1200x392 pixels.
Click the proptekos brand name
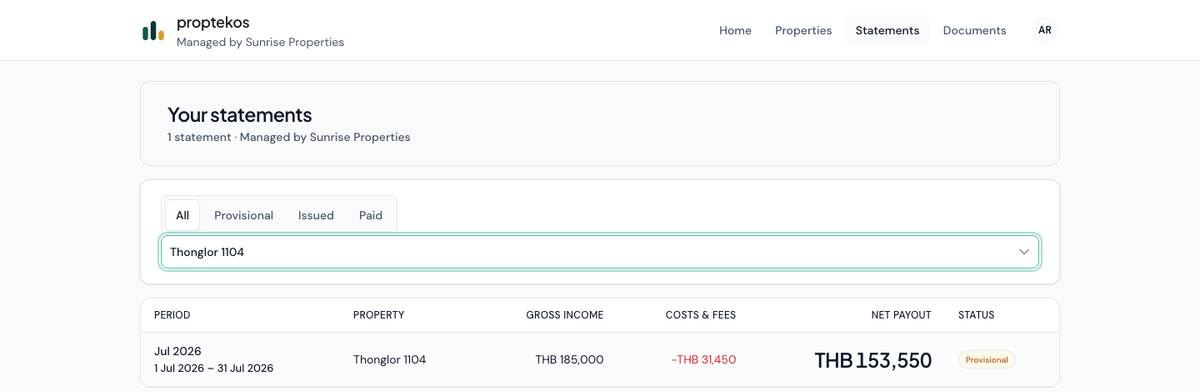pyautogui.click(x=213, y=22)
